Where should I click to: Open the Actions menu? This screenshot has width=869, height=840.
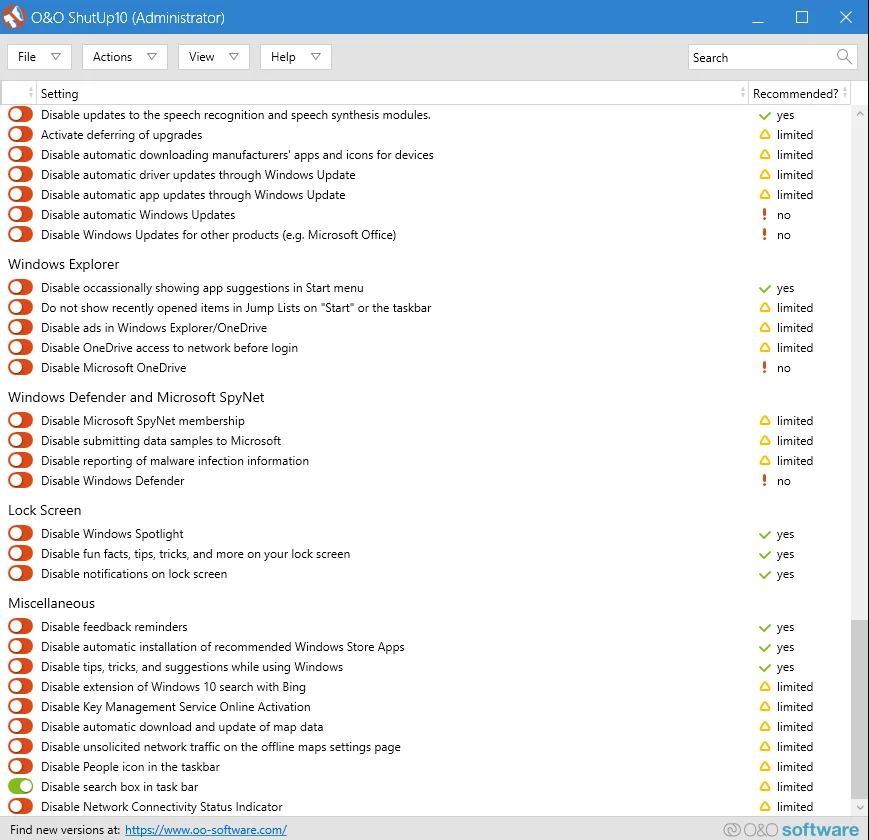click(x=125, y=57)
